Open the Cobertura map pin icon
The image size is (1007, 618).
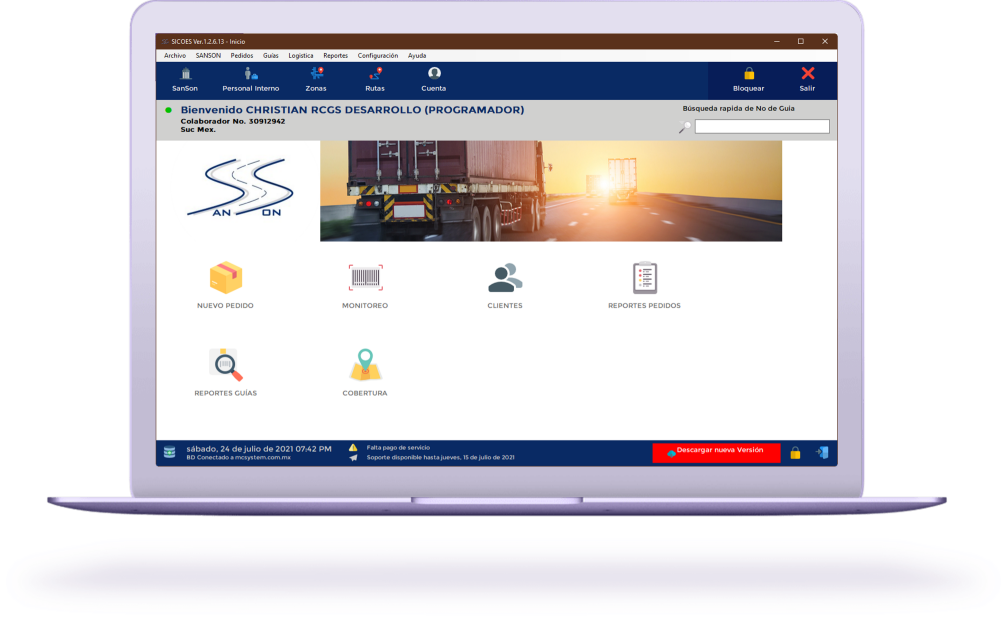coord(365,365)
